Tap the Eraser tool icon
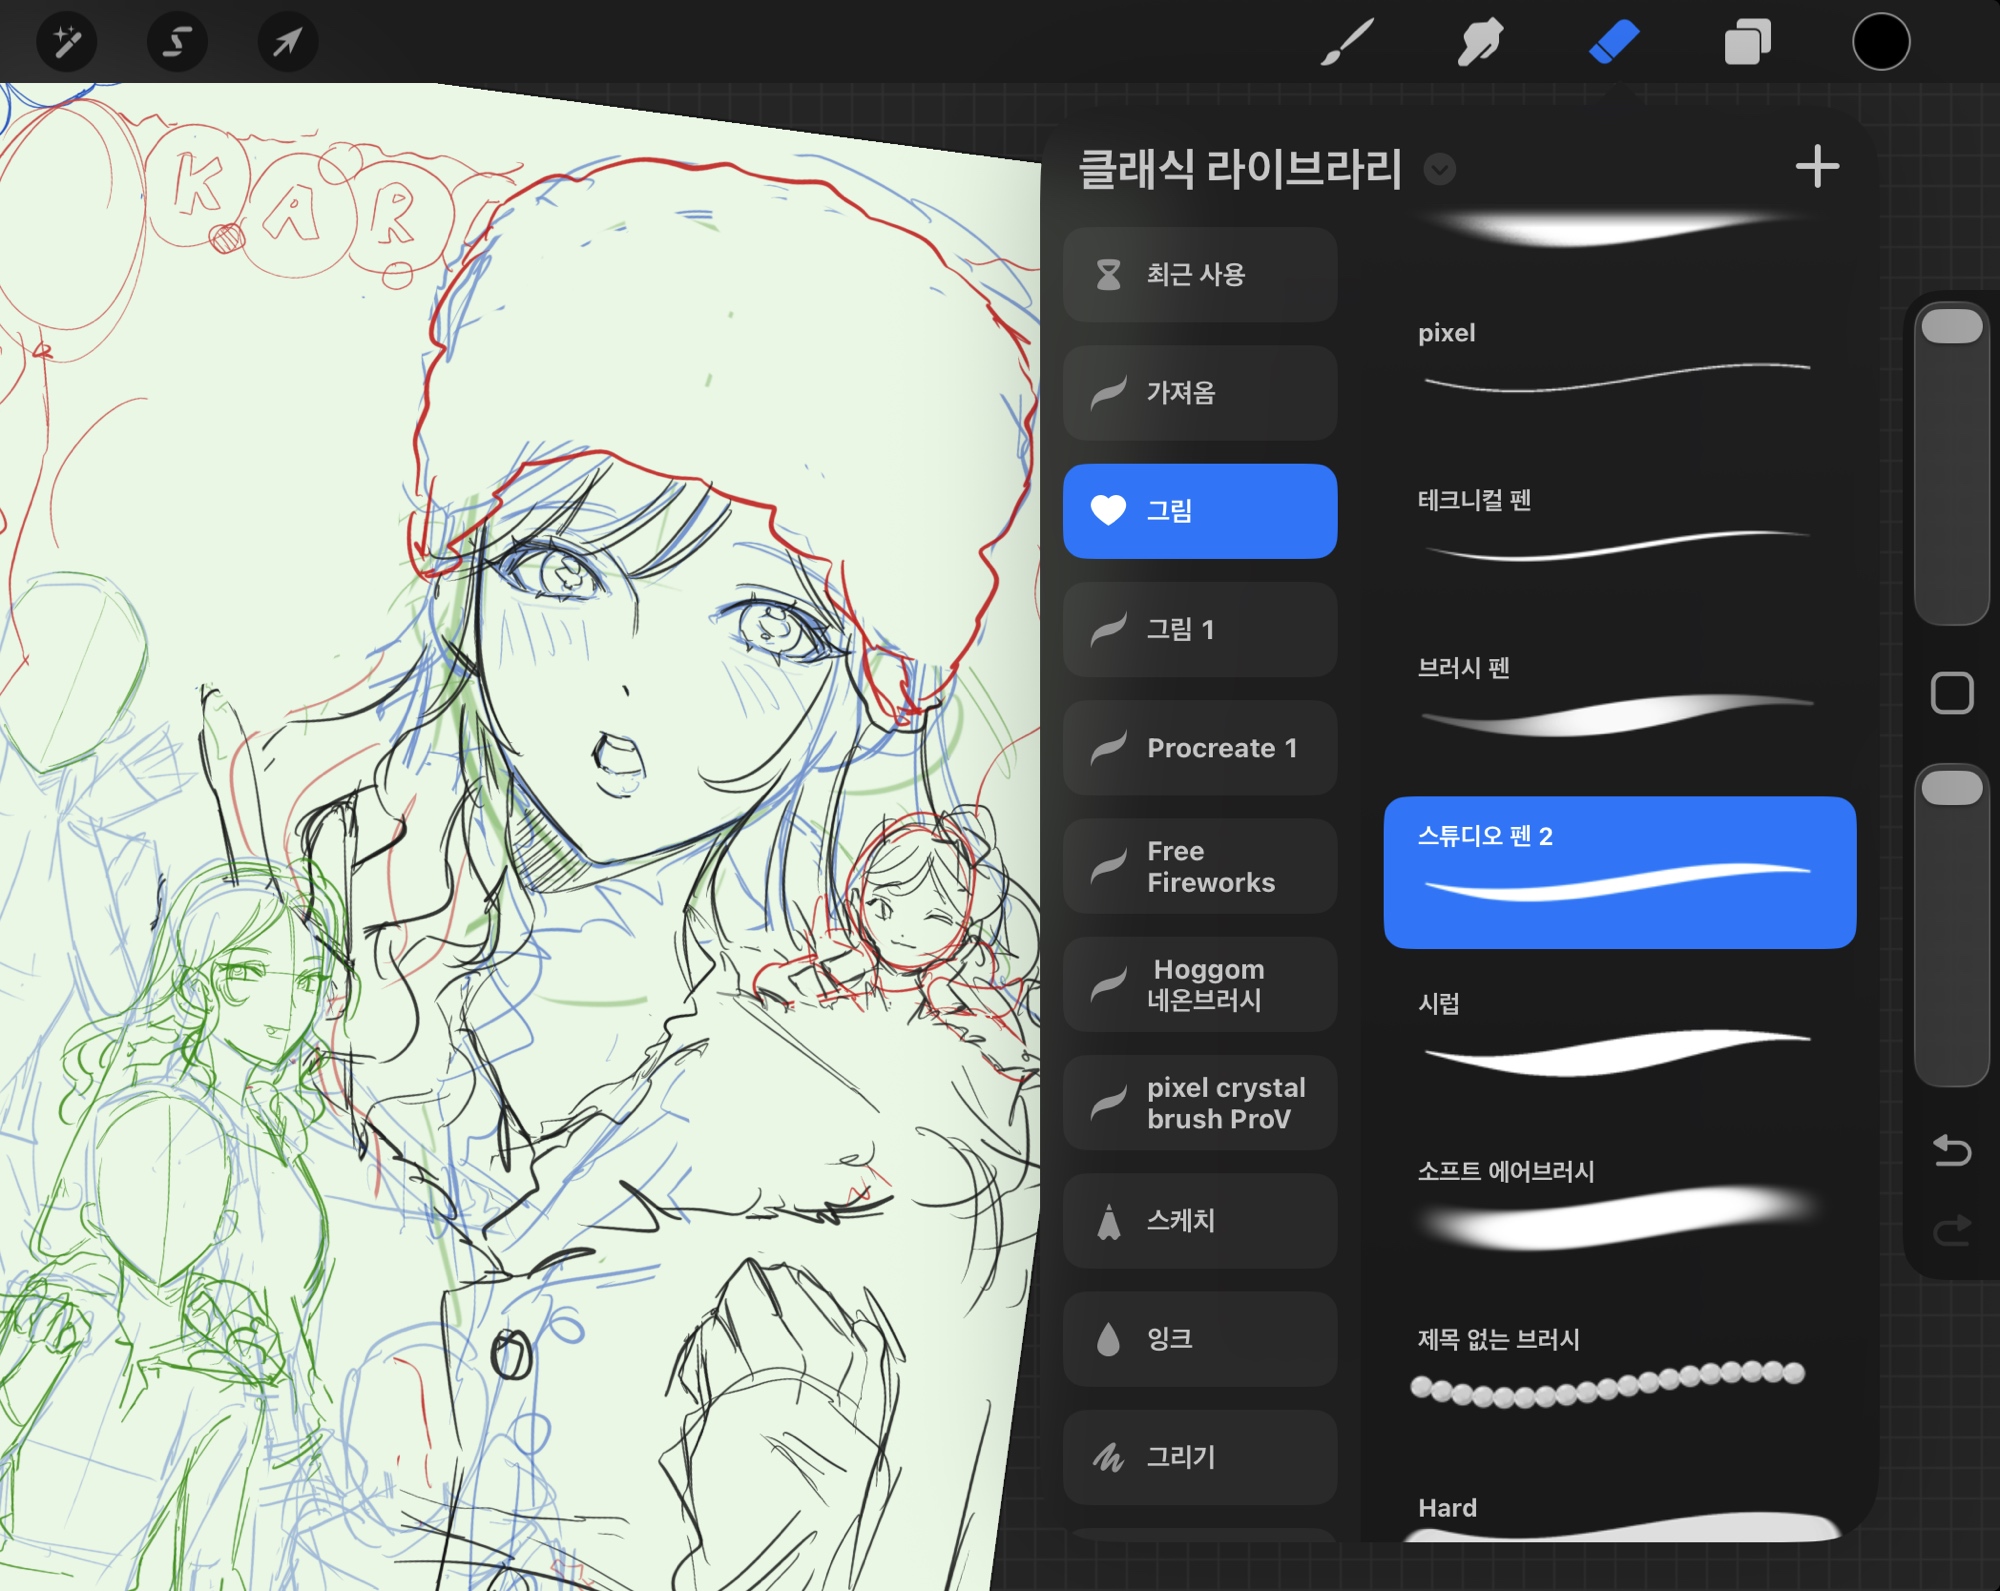2000x1591 pixels. point(1613,42)
